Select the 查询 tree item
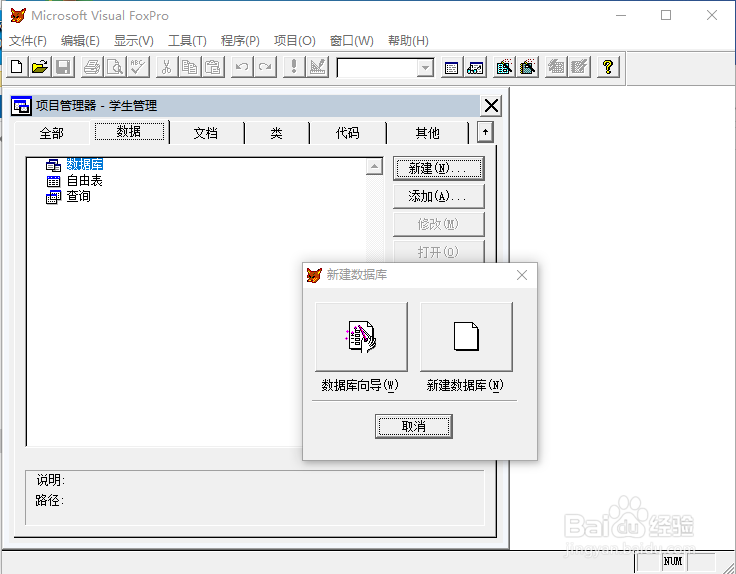The height and width of the screenshot is (574, 736). coord(78,196)
